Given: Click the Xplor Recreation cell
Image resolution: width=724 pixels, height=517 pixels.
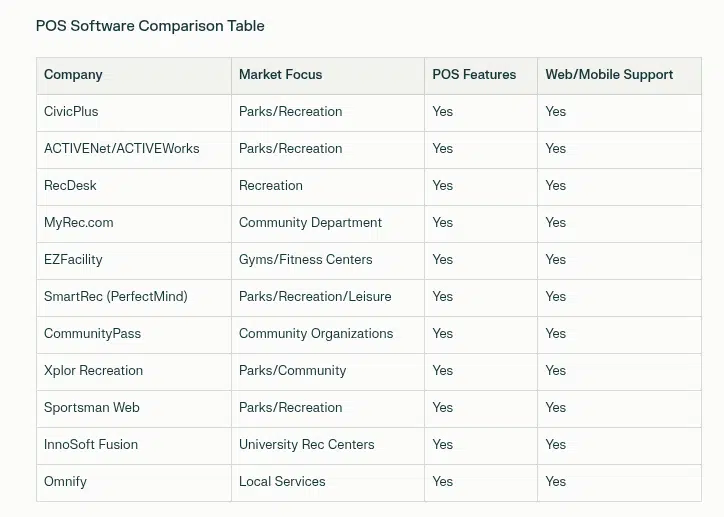Looking at the screenshot, I should (93, 371).
